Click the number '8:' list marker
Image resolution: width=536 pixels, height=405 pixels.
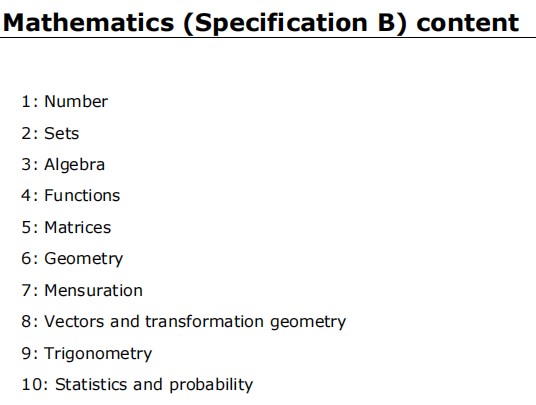pyautogui.click(x=30, y=322)
